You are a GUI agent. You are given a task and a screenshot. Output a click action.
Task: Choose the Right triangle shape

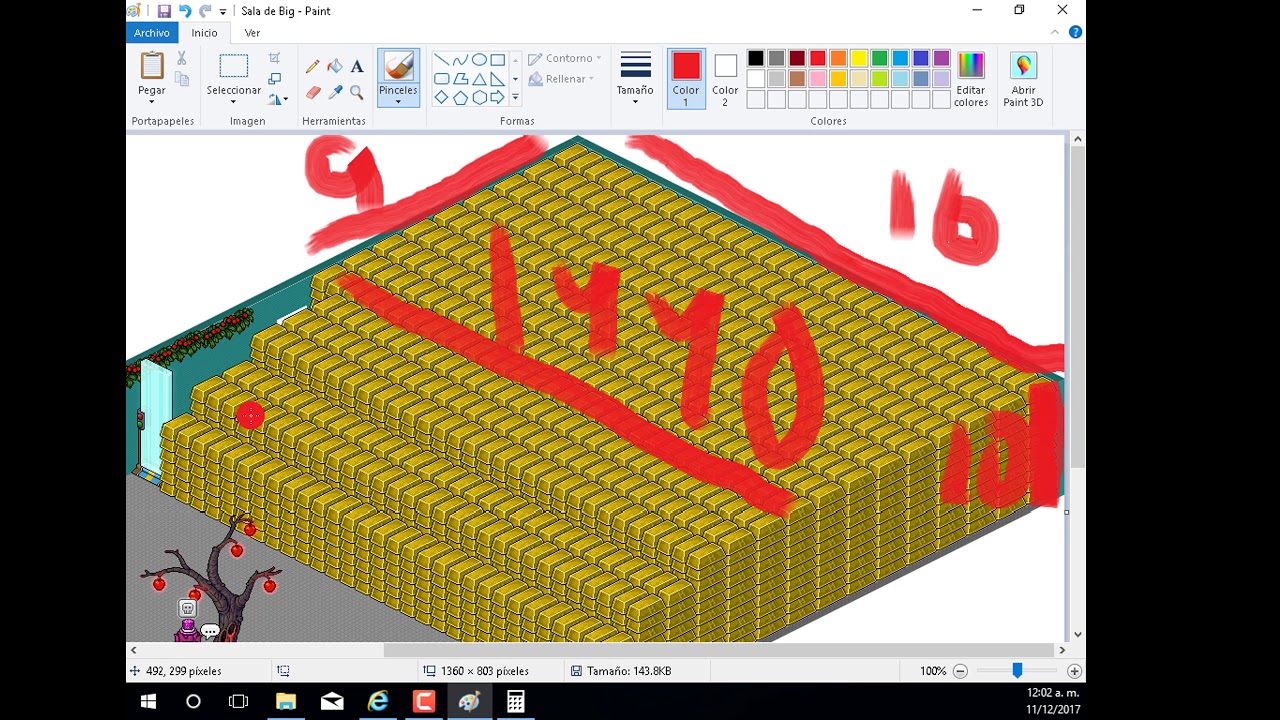pyautogui.click(x=497, y=79)
